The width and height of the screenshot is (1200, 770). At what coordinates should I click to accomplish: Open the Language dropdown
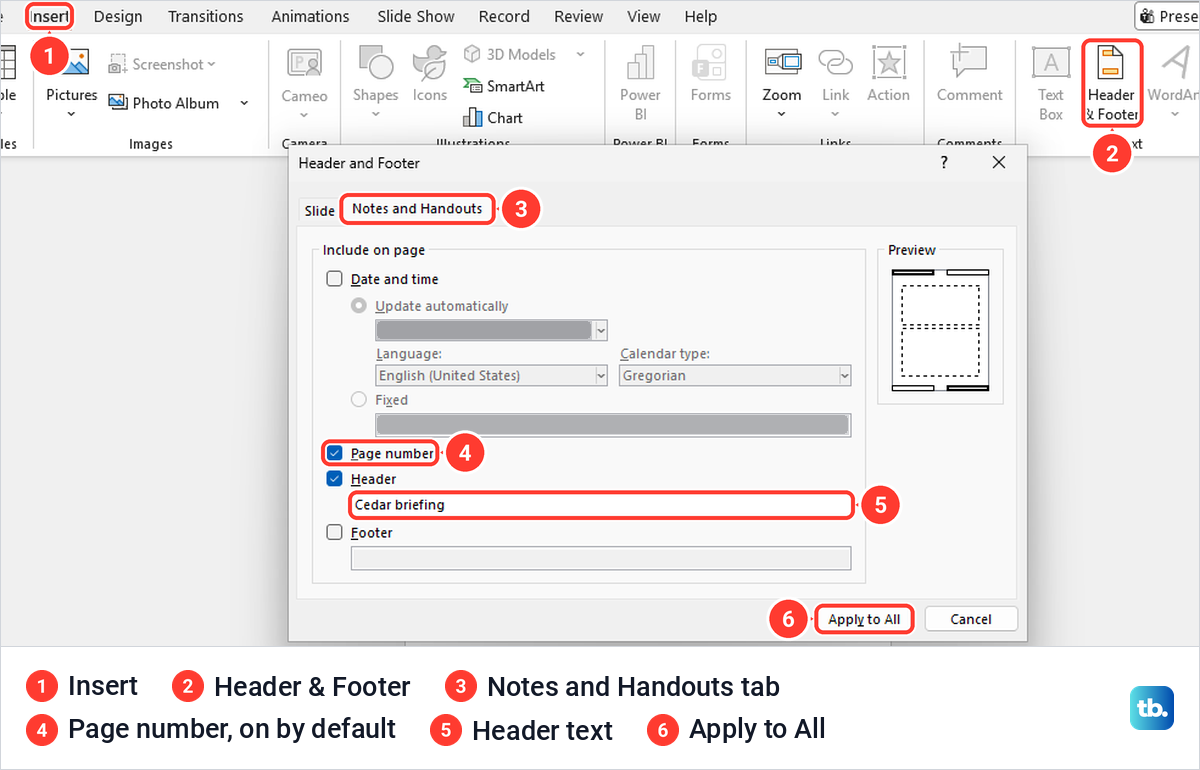[601, 376]
